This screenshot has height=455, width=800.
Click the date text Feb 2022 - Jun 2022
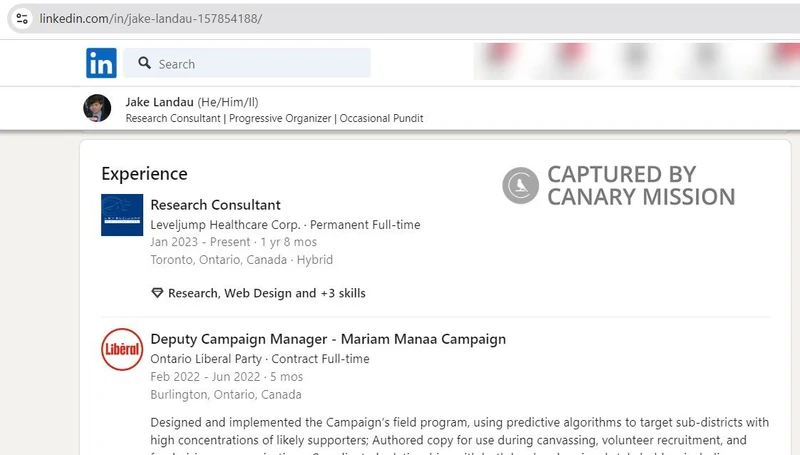pyautogui.click(x=205, y=377)
